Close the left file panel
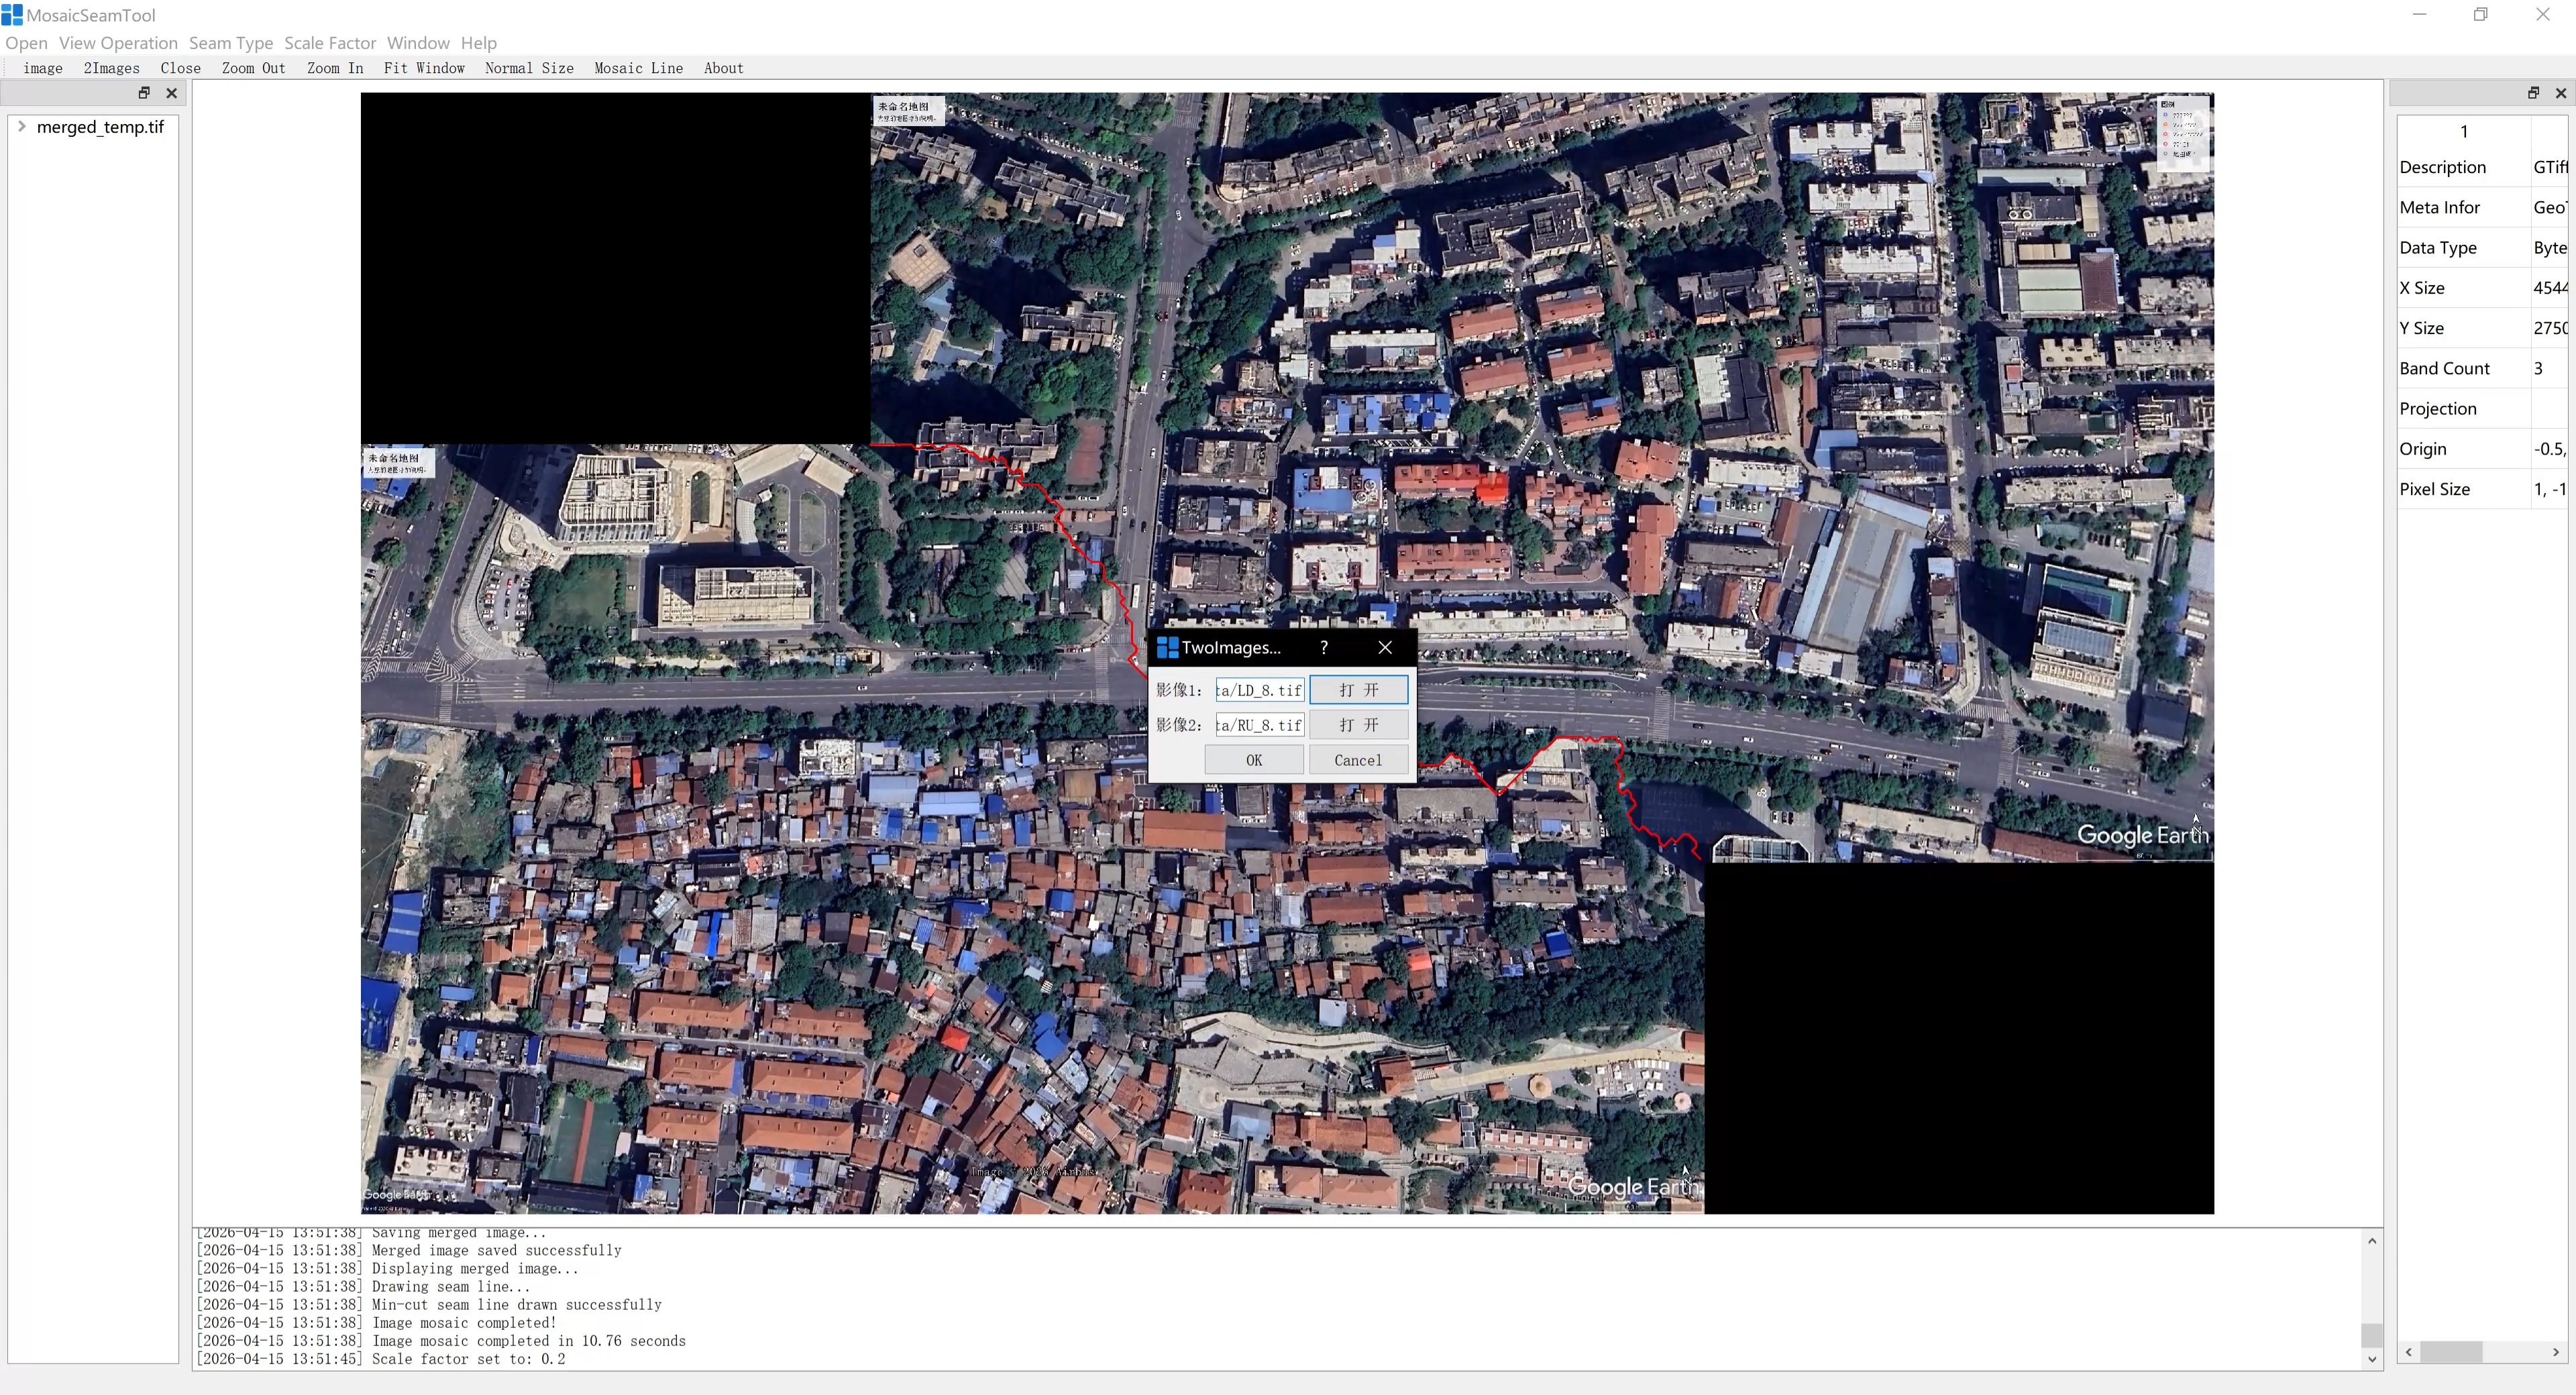Screen dimensions: 2576x1395 172,93
